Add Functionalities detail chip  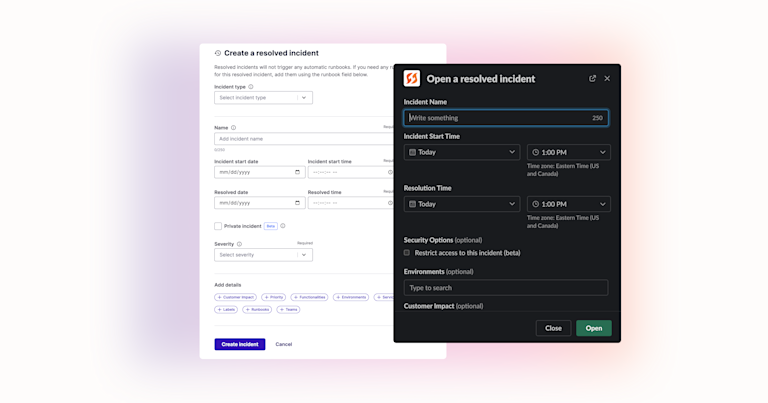tap(310, 297)
